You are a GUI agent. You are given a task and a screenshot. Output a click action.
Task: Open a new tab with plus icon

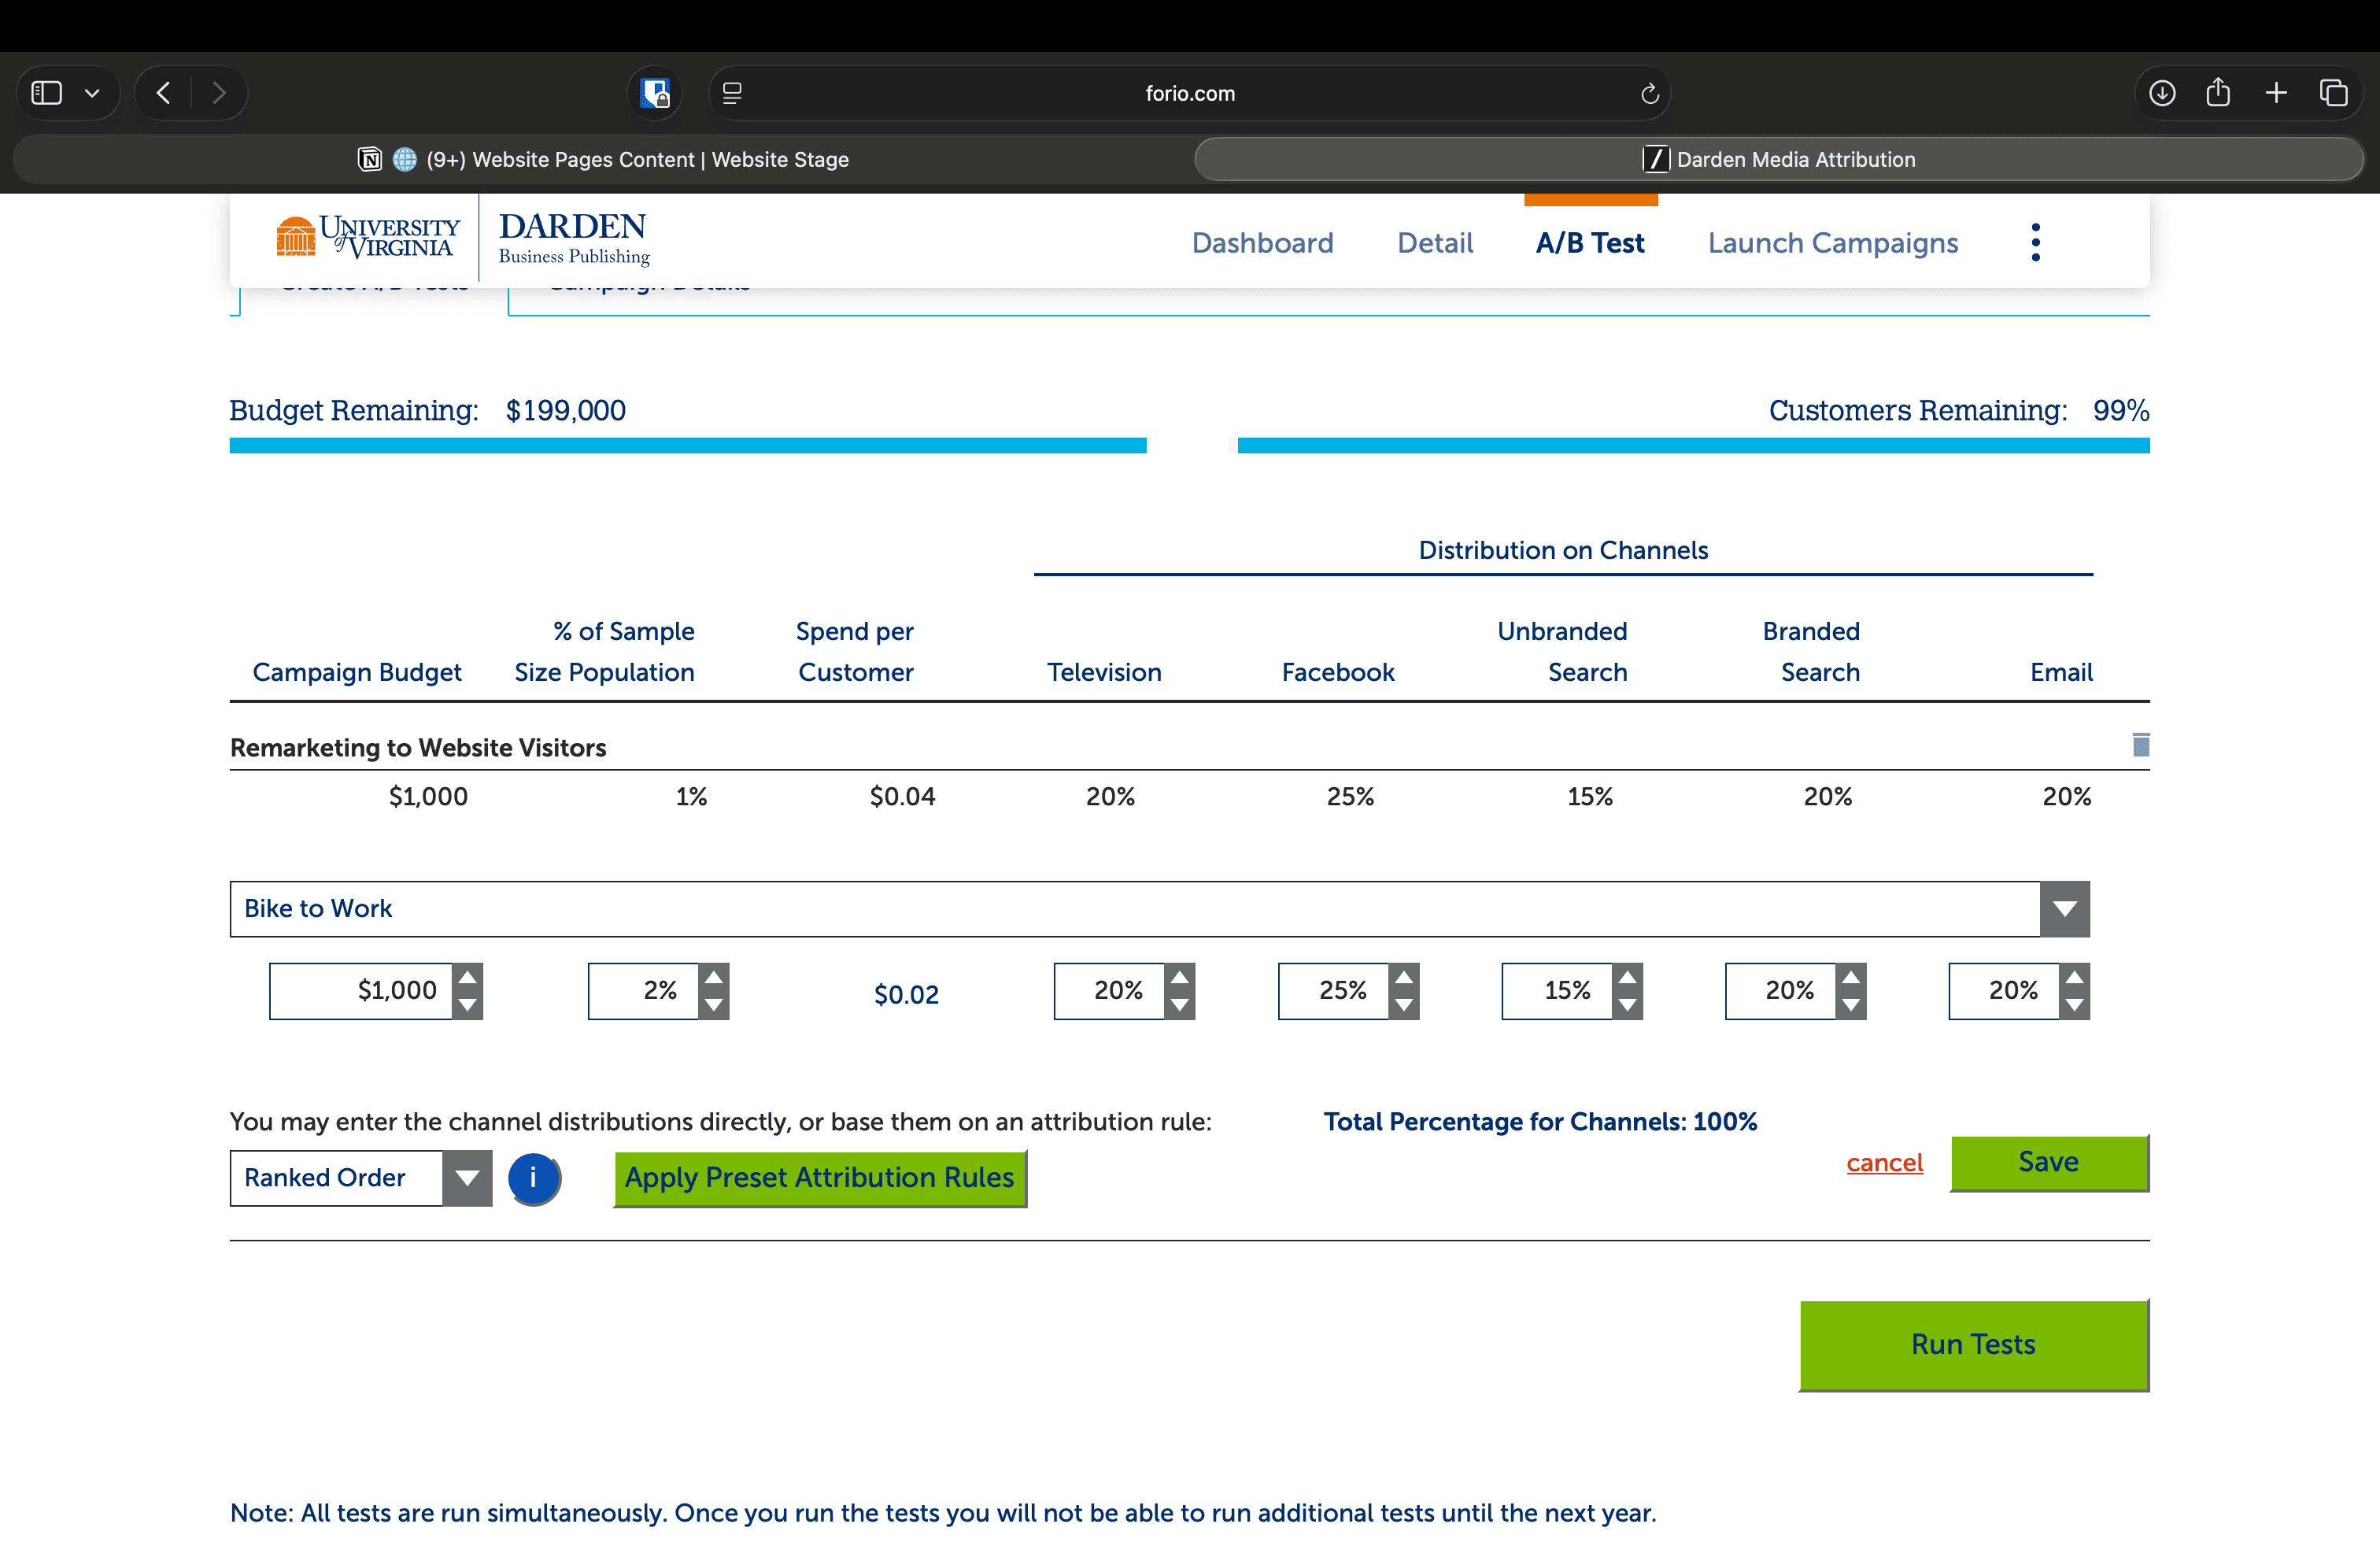[2276, 93]
